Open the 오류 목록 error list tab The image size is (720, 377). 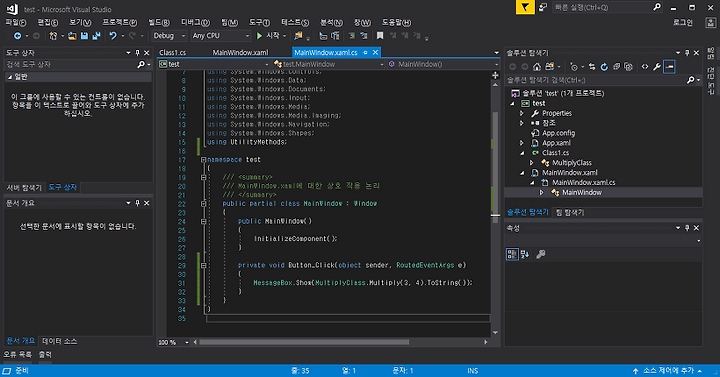(17, 355)
